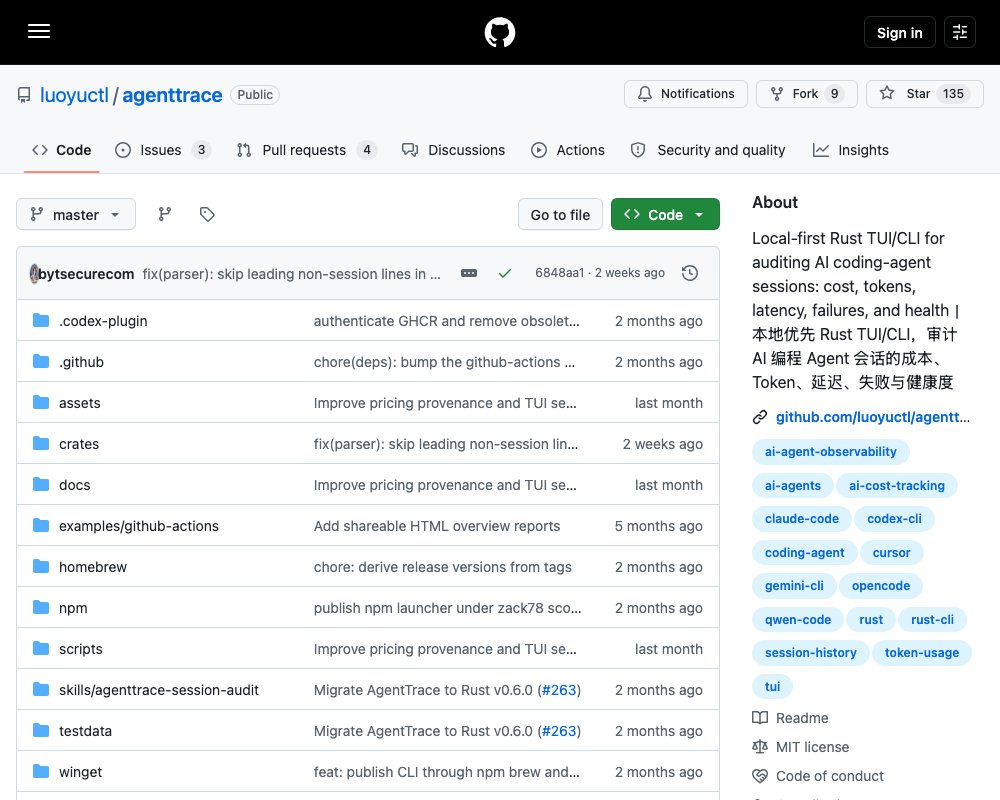1000x800 pixels.
Task: Open the skills/agenttrace-session-audit folder
Action: [x=159, y=690]
